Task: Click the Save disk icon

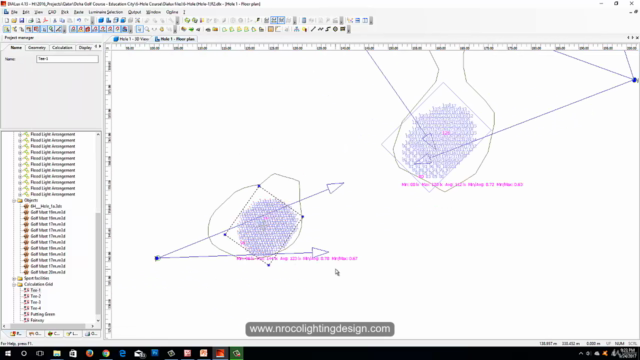Action: pyautogui.click(x=22, y=20)
